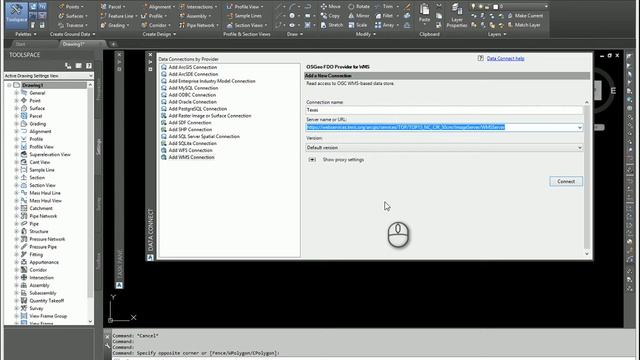Select Pipe Network in settings tree
The image size is (640, 360).
(x=43, y=216)
